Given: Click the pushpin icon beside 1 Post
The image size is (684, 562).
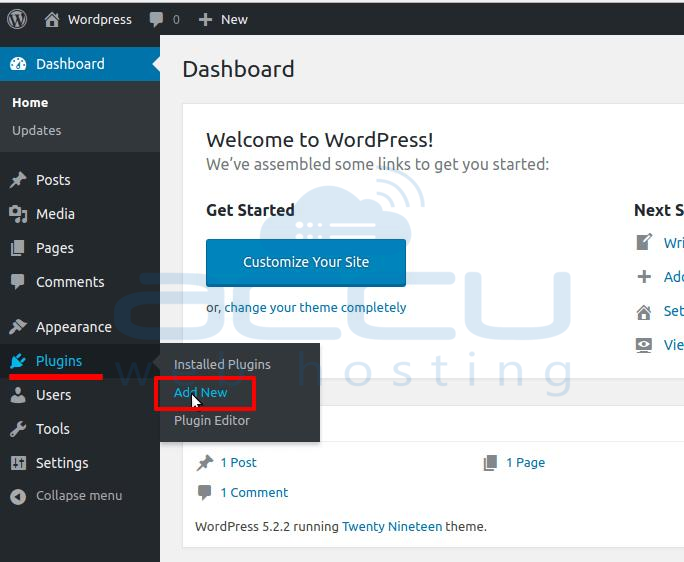Looking at the screenshot, I should (x=205, y=463).
